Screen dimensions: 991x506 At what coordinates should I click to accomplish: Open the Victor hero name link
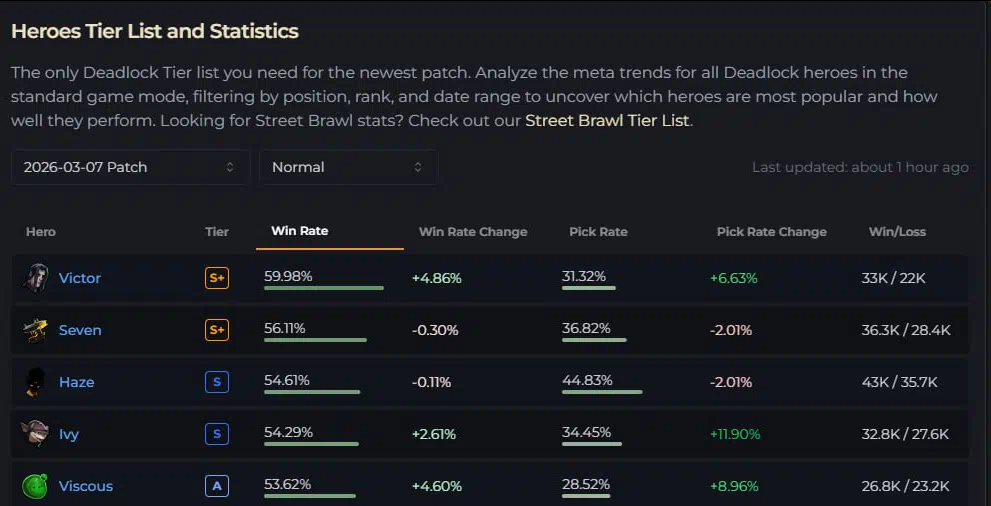(x=80, y=278)
